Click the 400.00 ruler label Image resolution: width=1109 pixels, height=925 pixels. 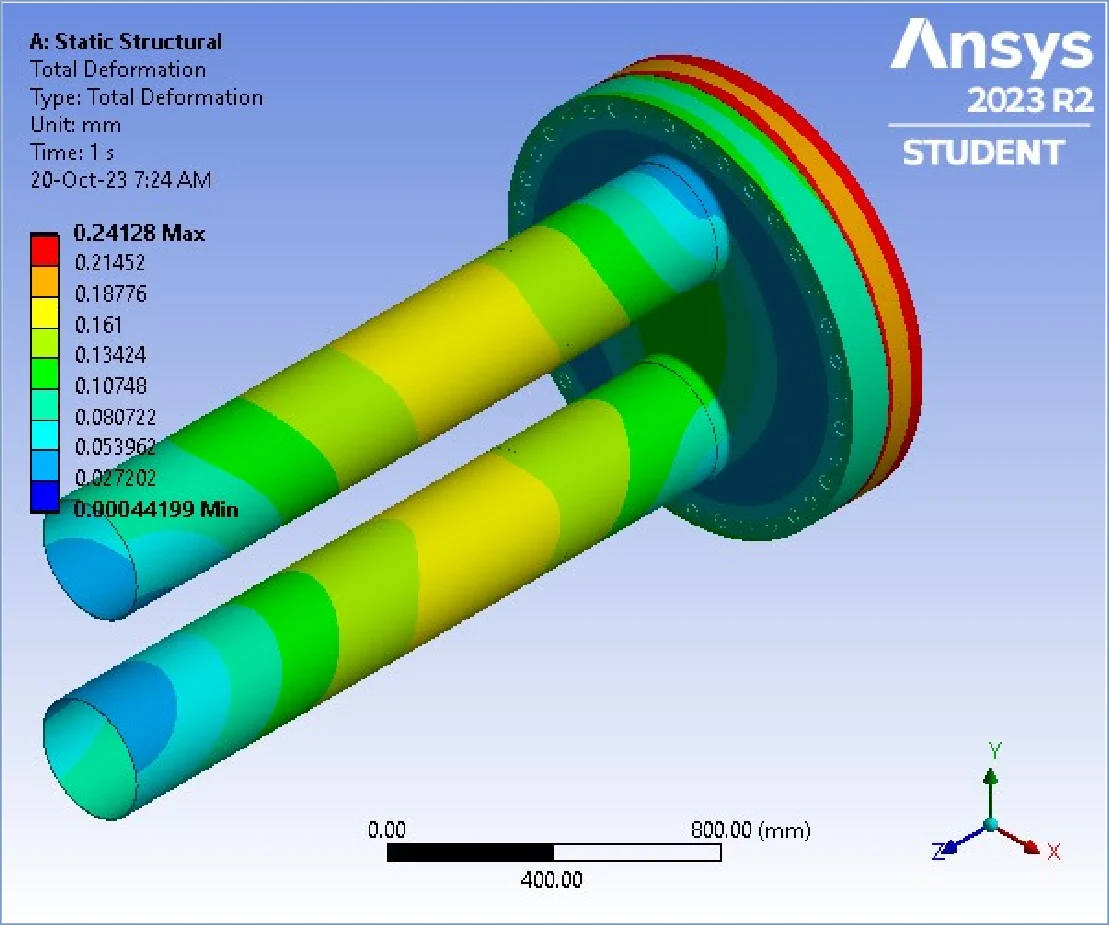[552, 880]
